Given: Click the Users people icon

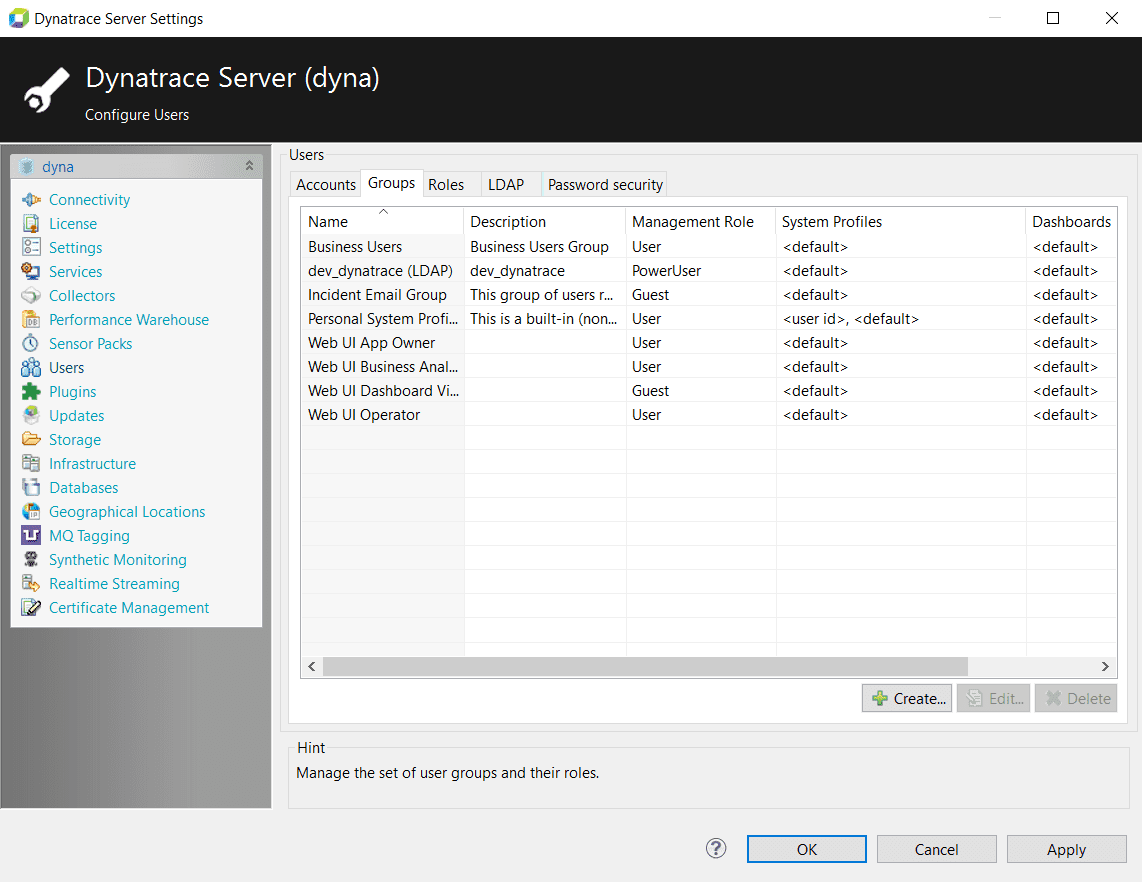Looking at the screenshot, I should click(31, 368).
